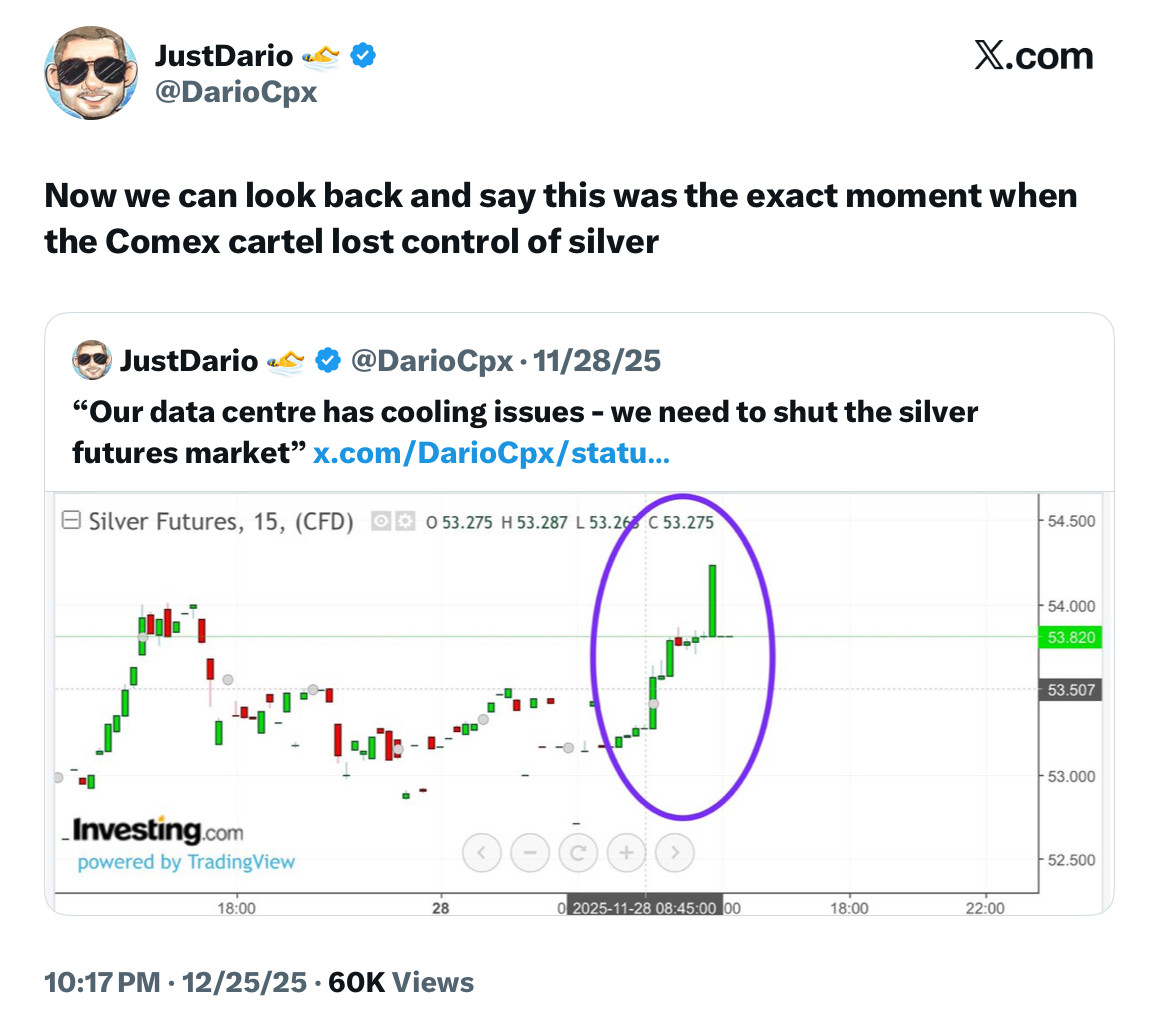Click the 2025-11-28 08:45:00 time marker

[x=645, y=908]
